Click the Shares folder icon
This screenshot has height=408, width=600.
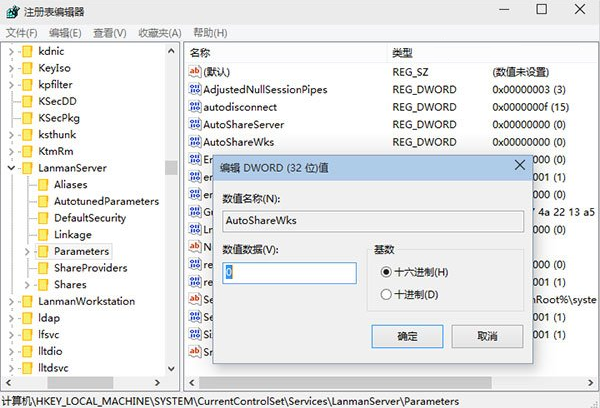click(x=43, y=285)
